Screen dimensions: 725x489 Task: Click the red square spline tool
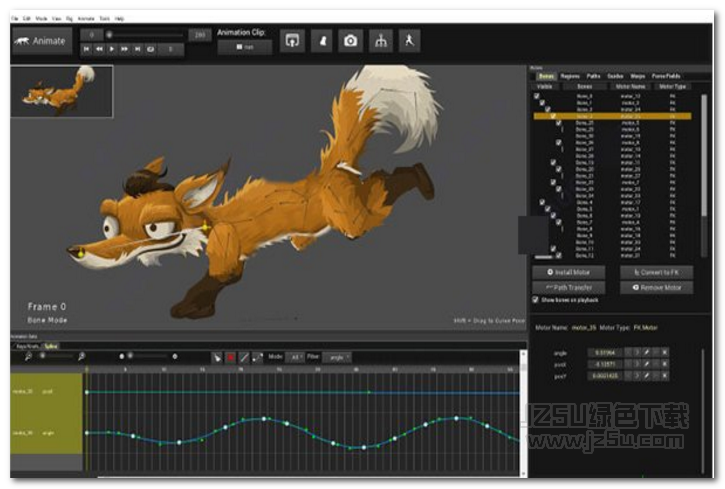pyautogui.click(x=230, y=357)
